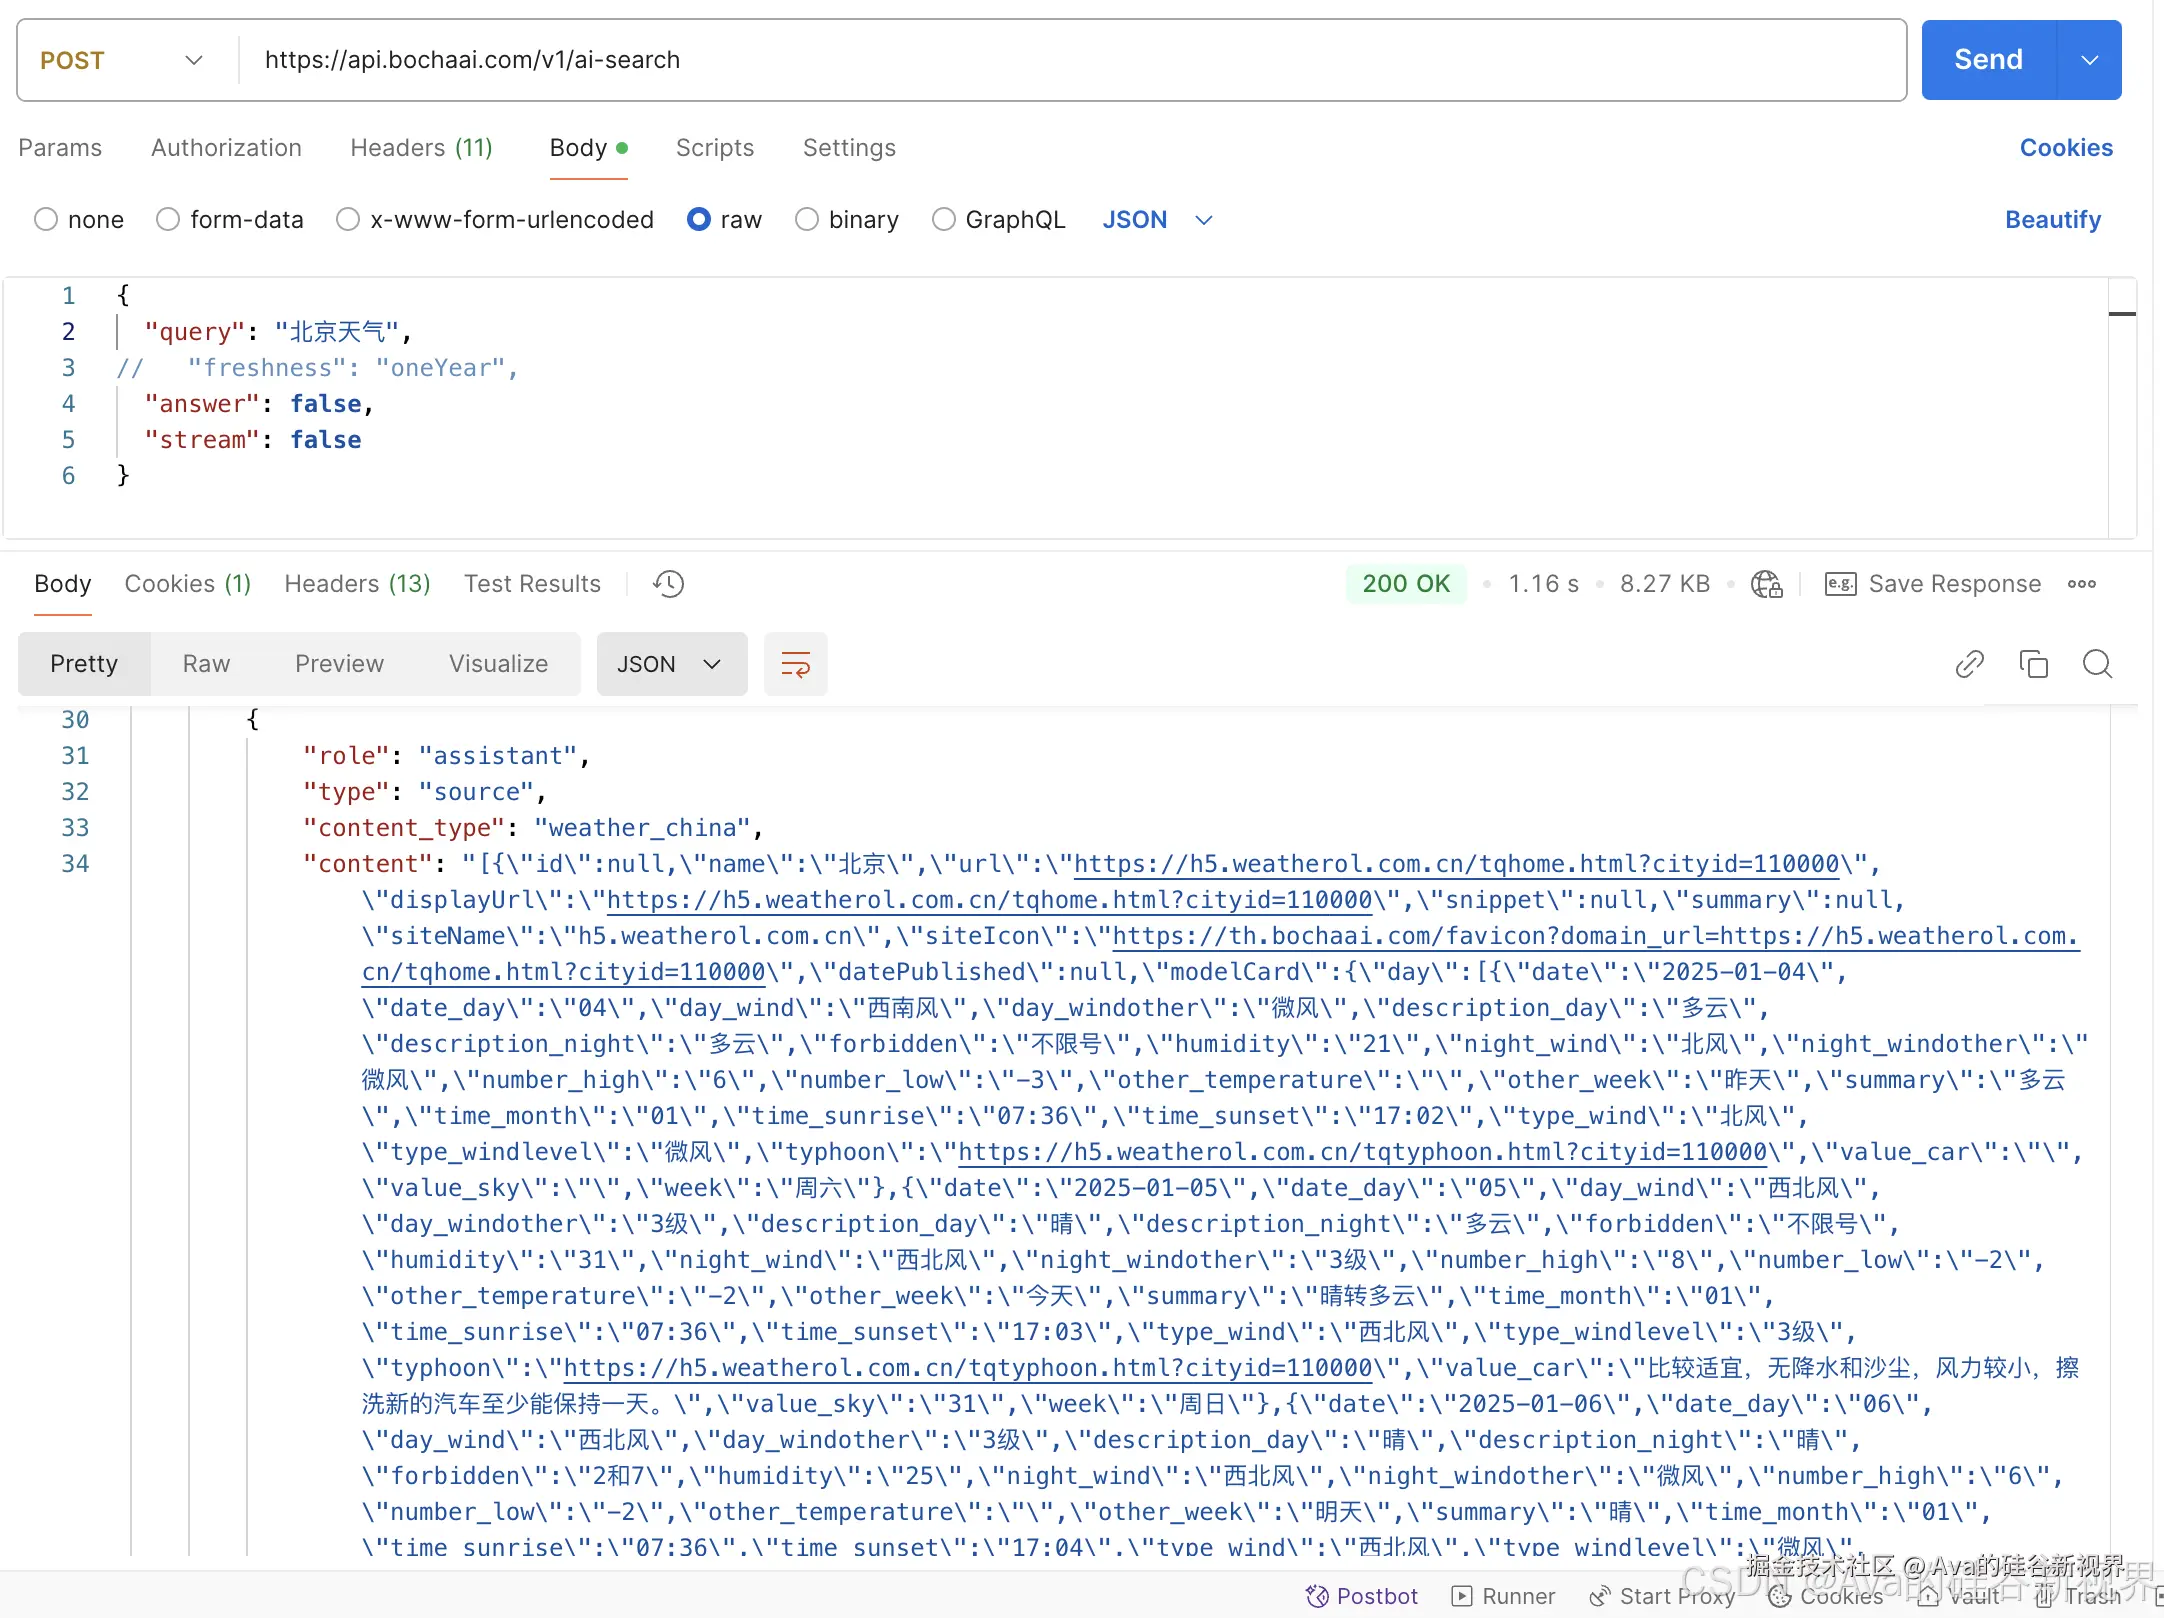Select the form-data radio option
This screenshot has width=2164, height=1618.
tap(168, 219)
